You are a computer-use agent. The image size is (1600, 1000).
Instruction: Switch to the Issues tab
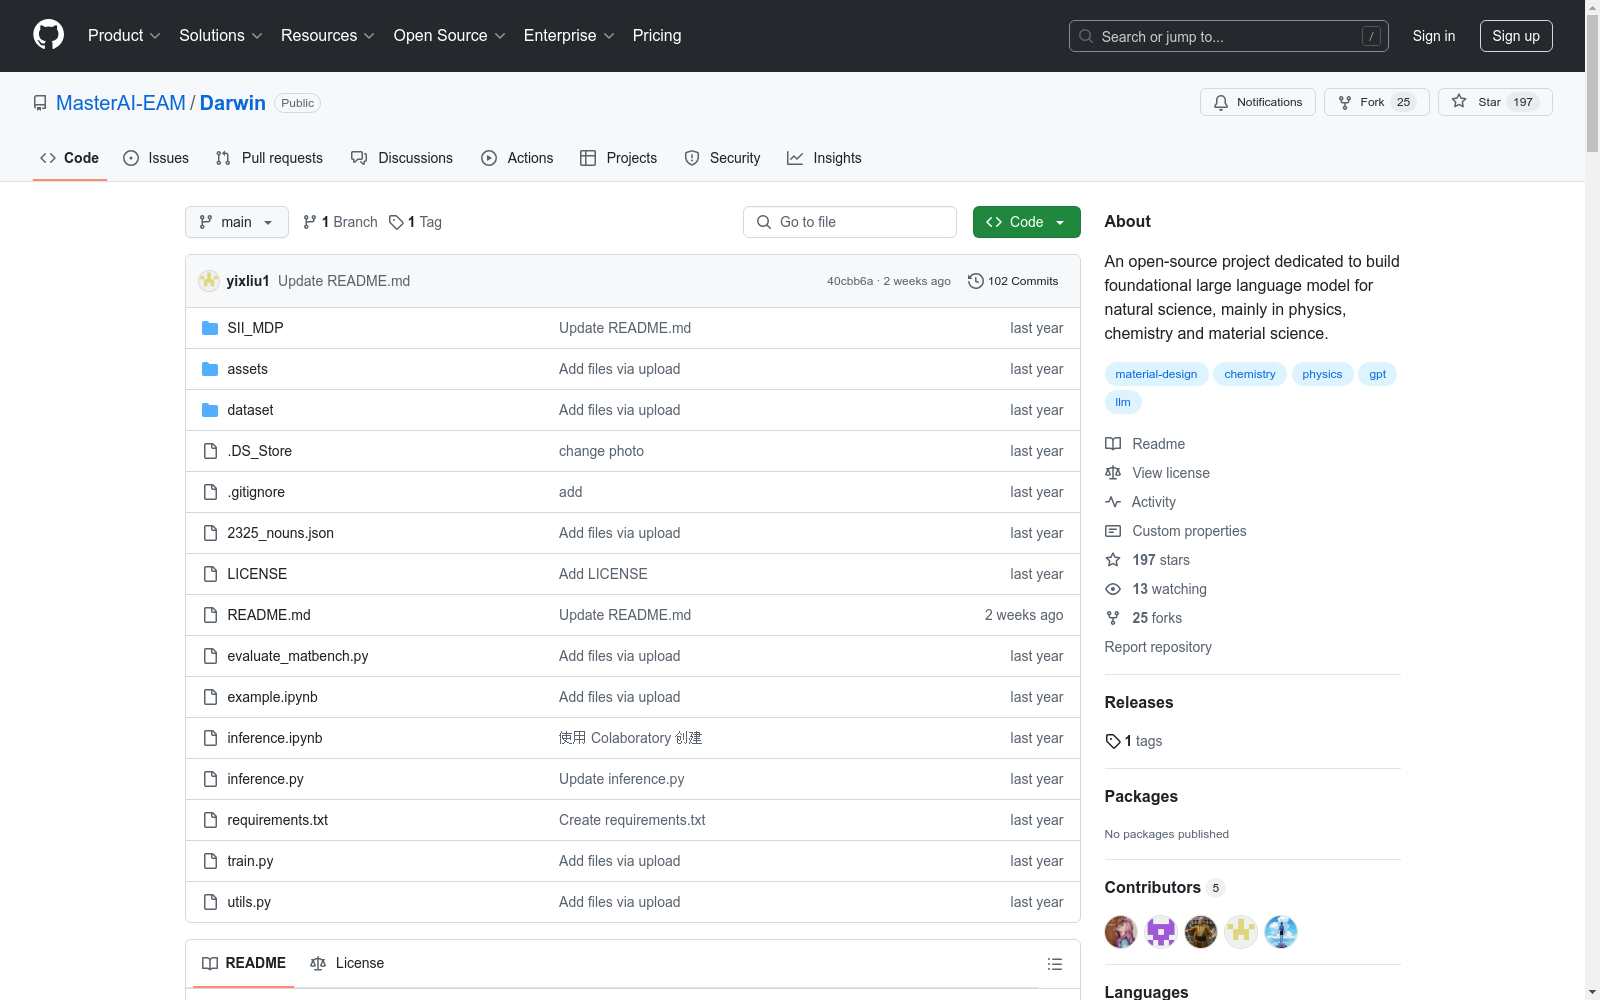(156, 158)
